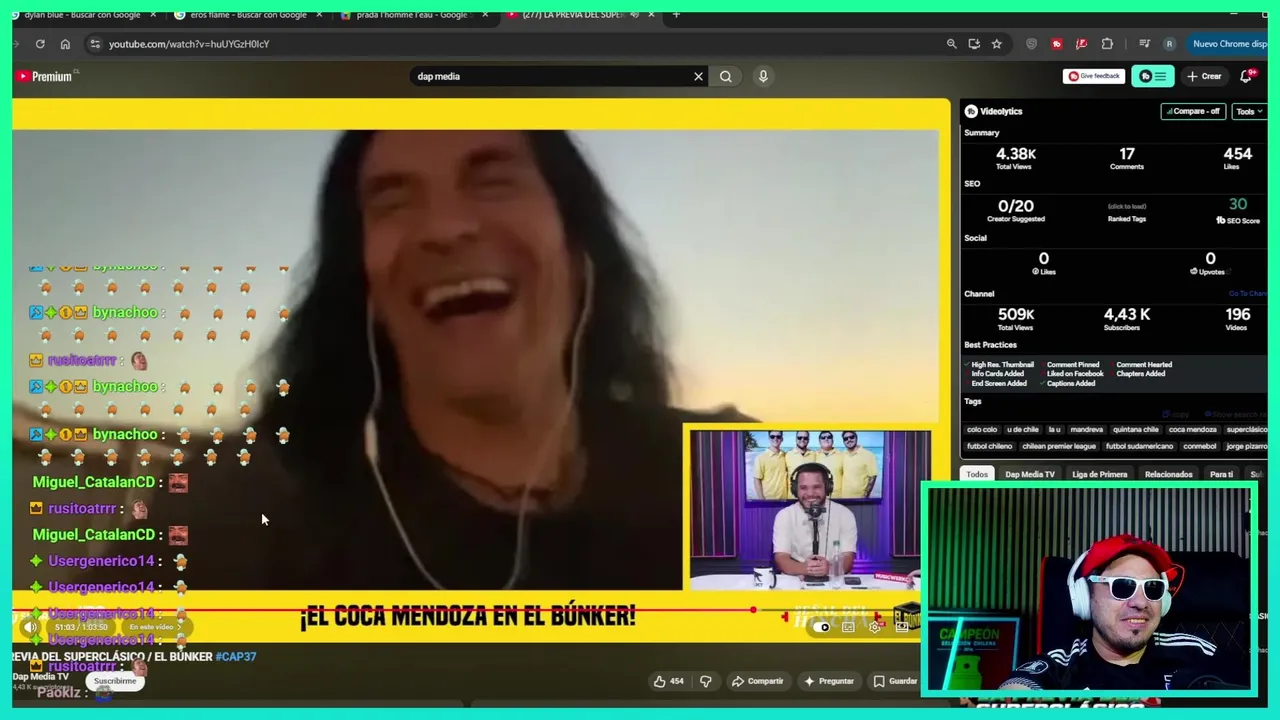Viewport: 1280px width, 720px height.
Task: Toggle subtitles in the video player
Action: click(x=848, y=627)
